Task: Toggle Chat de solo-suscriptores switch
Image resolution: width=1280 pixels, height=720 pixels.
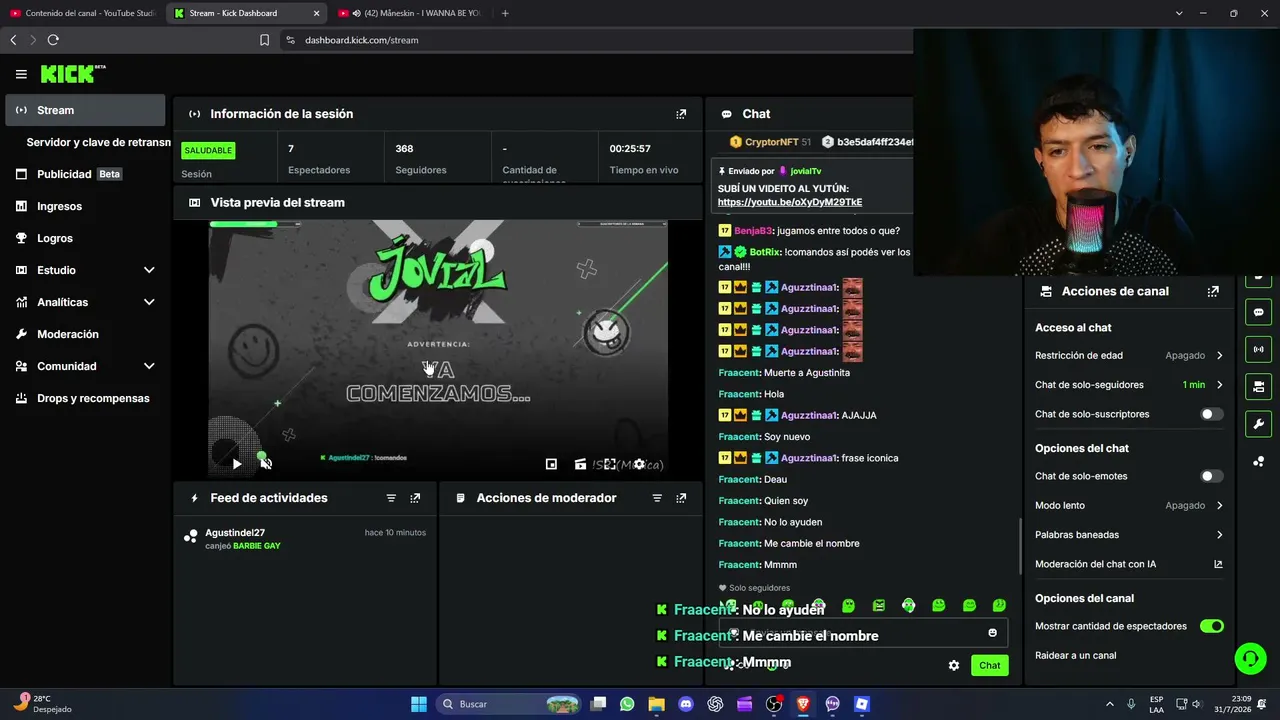Action: pos(1212,414)
